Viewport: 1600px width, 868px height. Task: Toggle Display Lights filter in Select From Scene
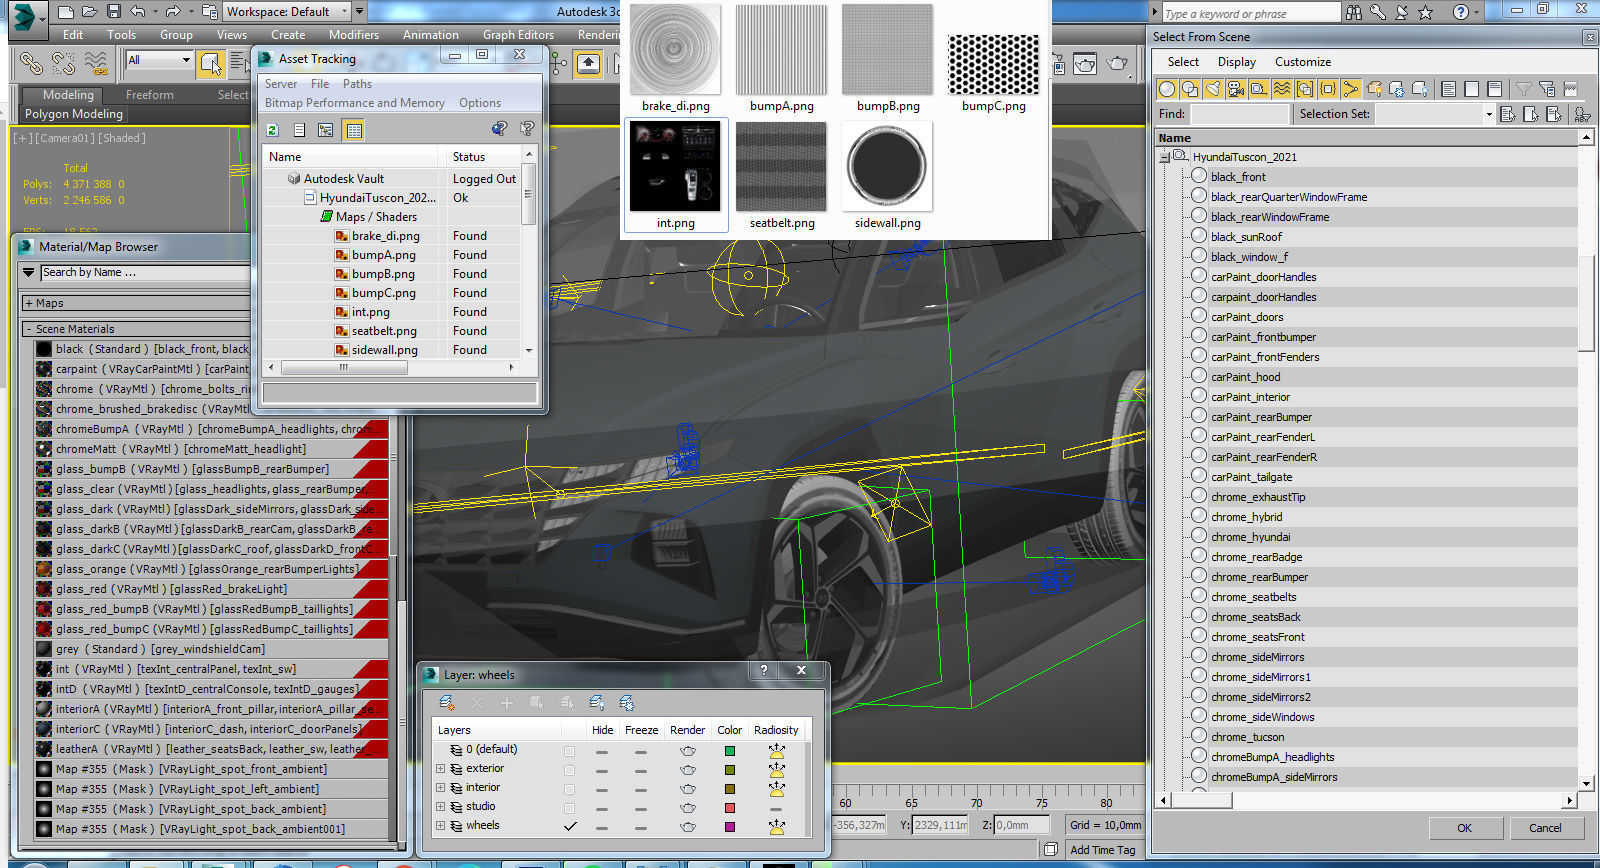coord(1212,89)
